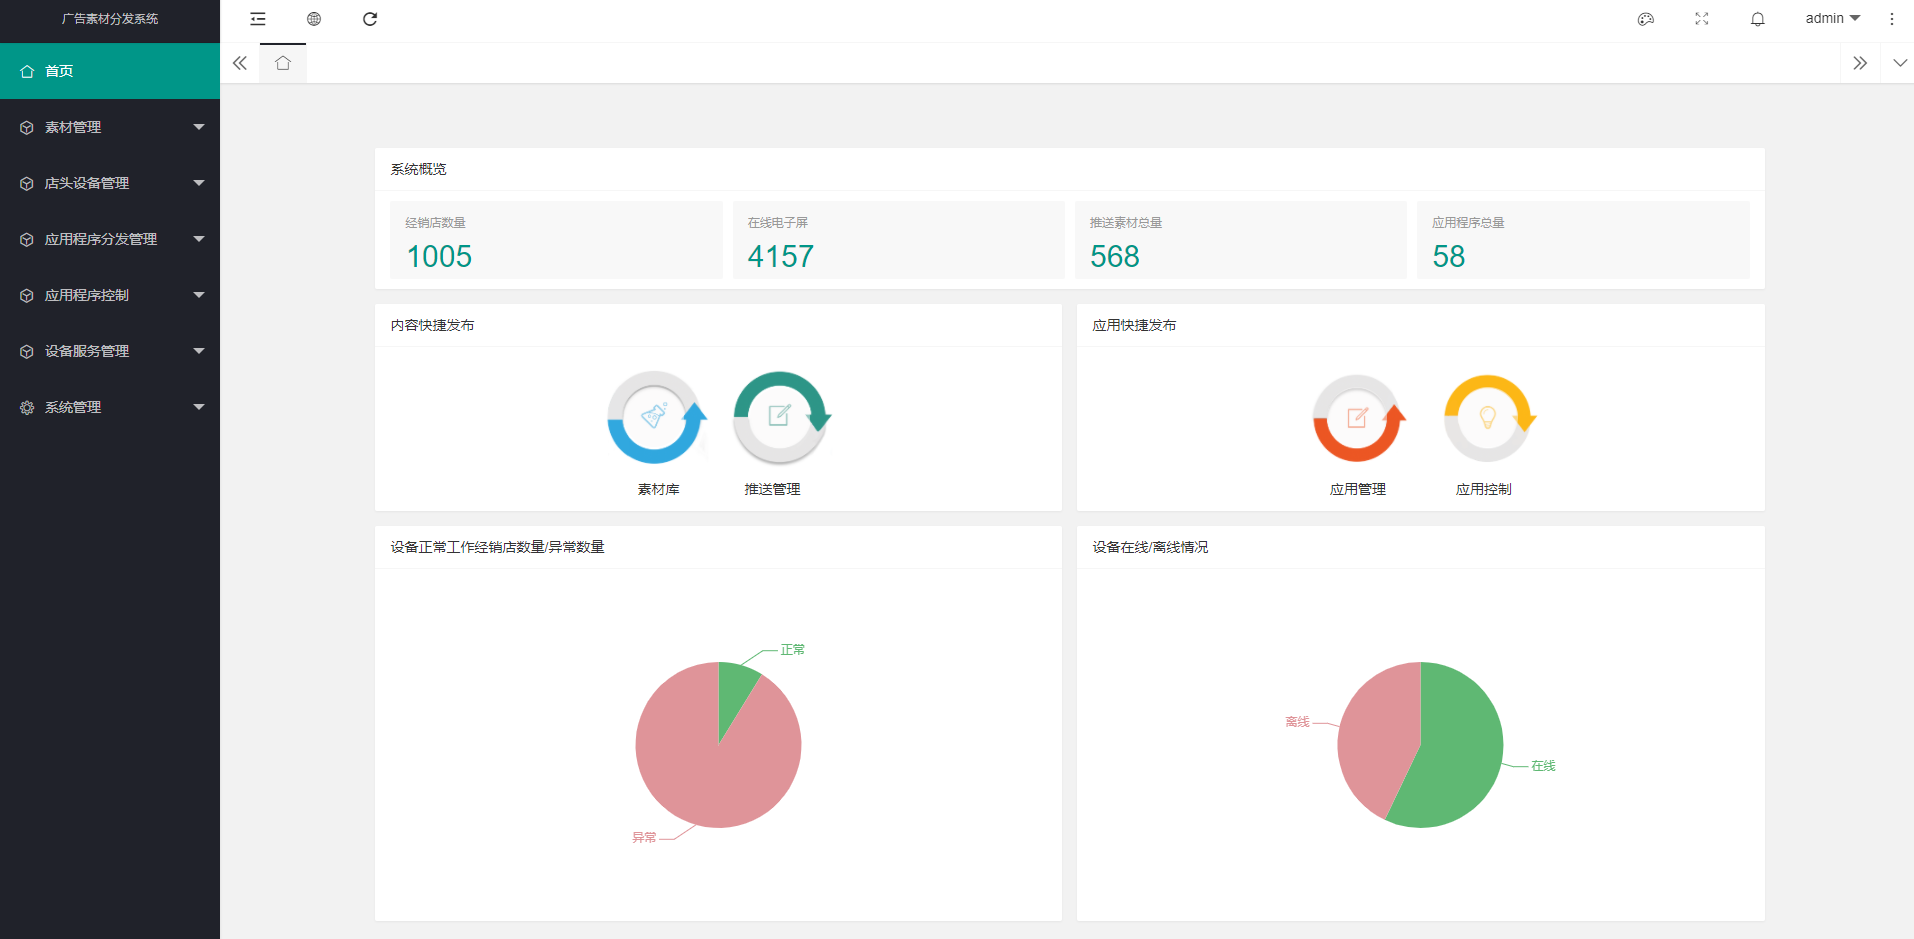Open the tab actions down-chevron menu

coord(1900,63)
